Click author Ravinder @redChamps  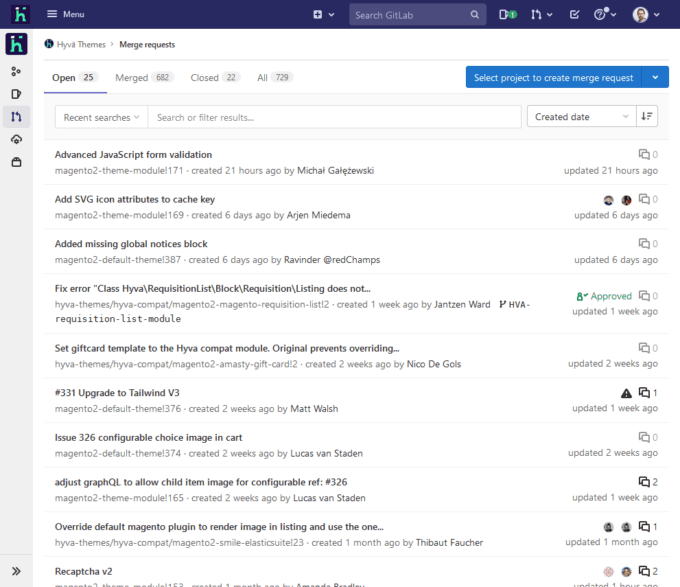point(332,260)
